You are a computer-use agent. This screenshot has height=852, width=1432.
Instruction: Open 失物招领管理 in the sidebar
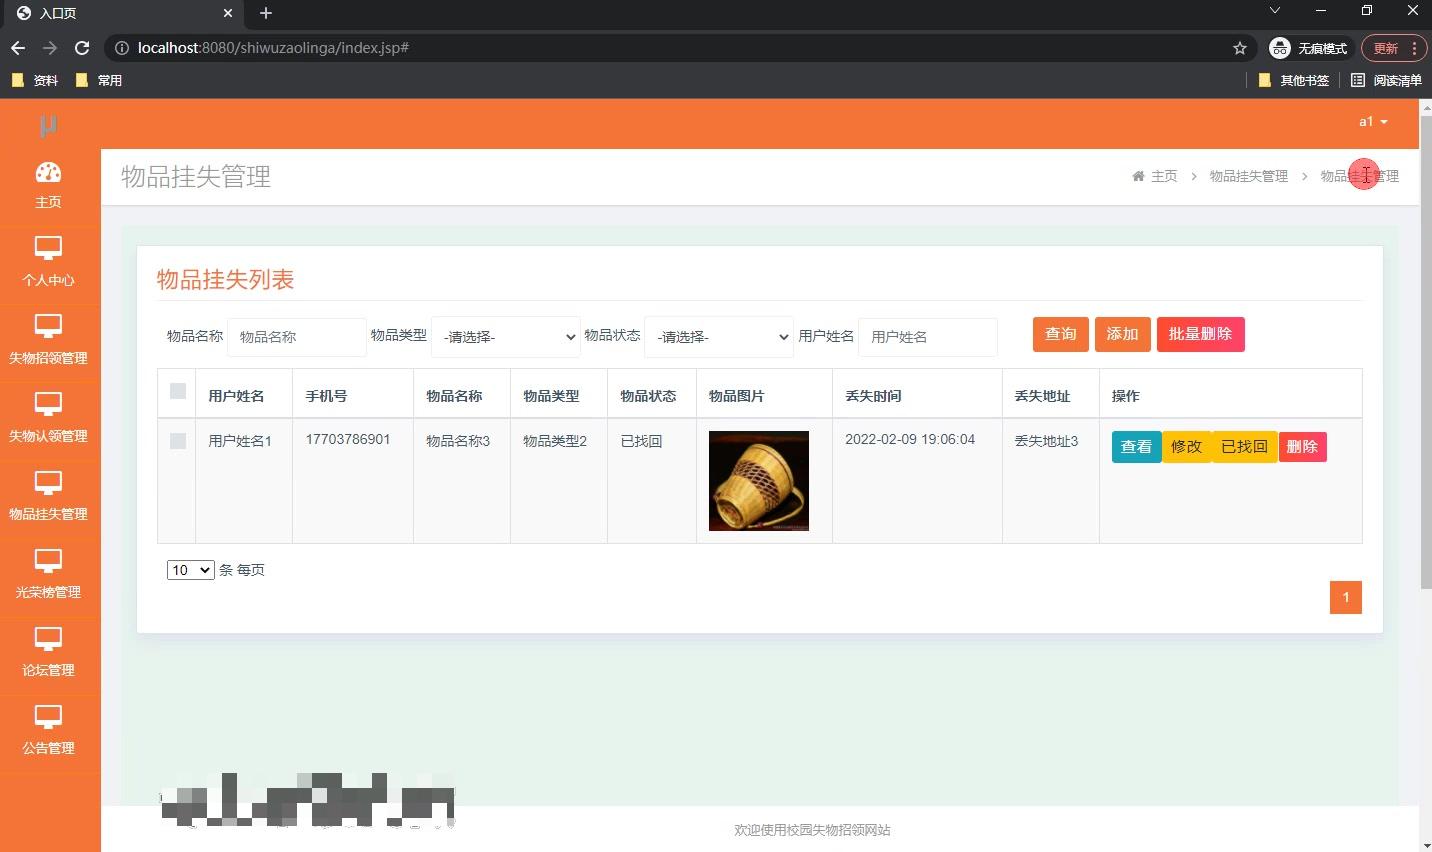pyautogui.click(x=48, y=339)
